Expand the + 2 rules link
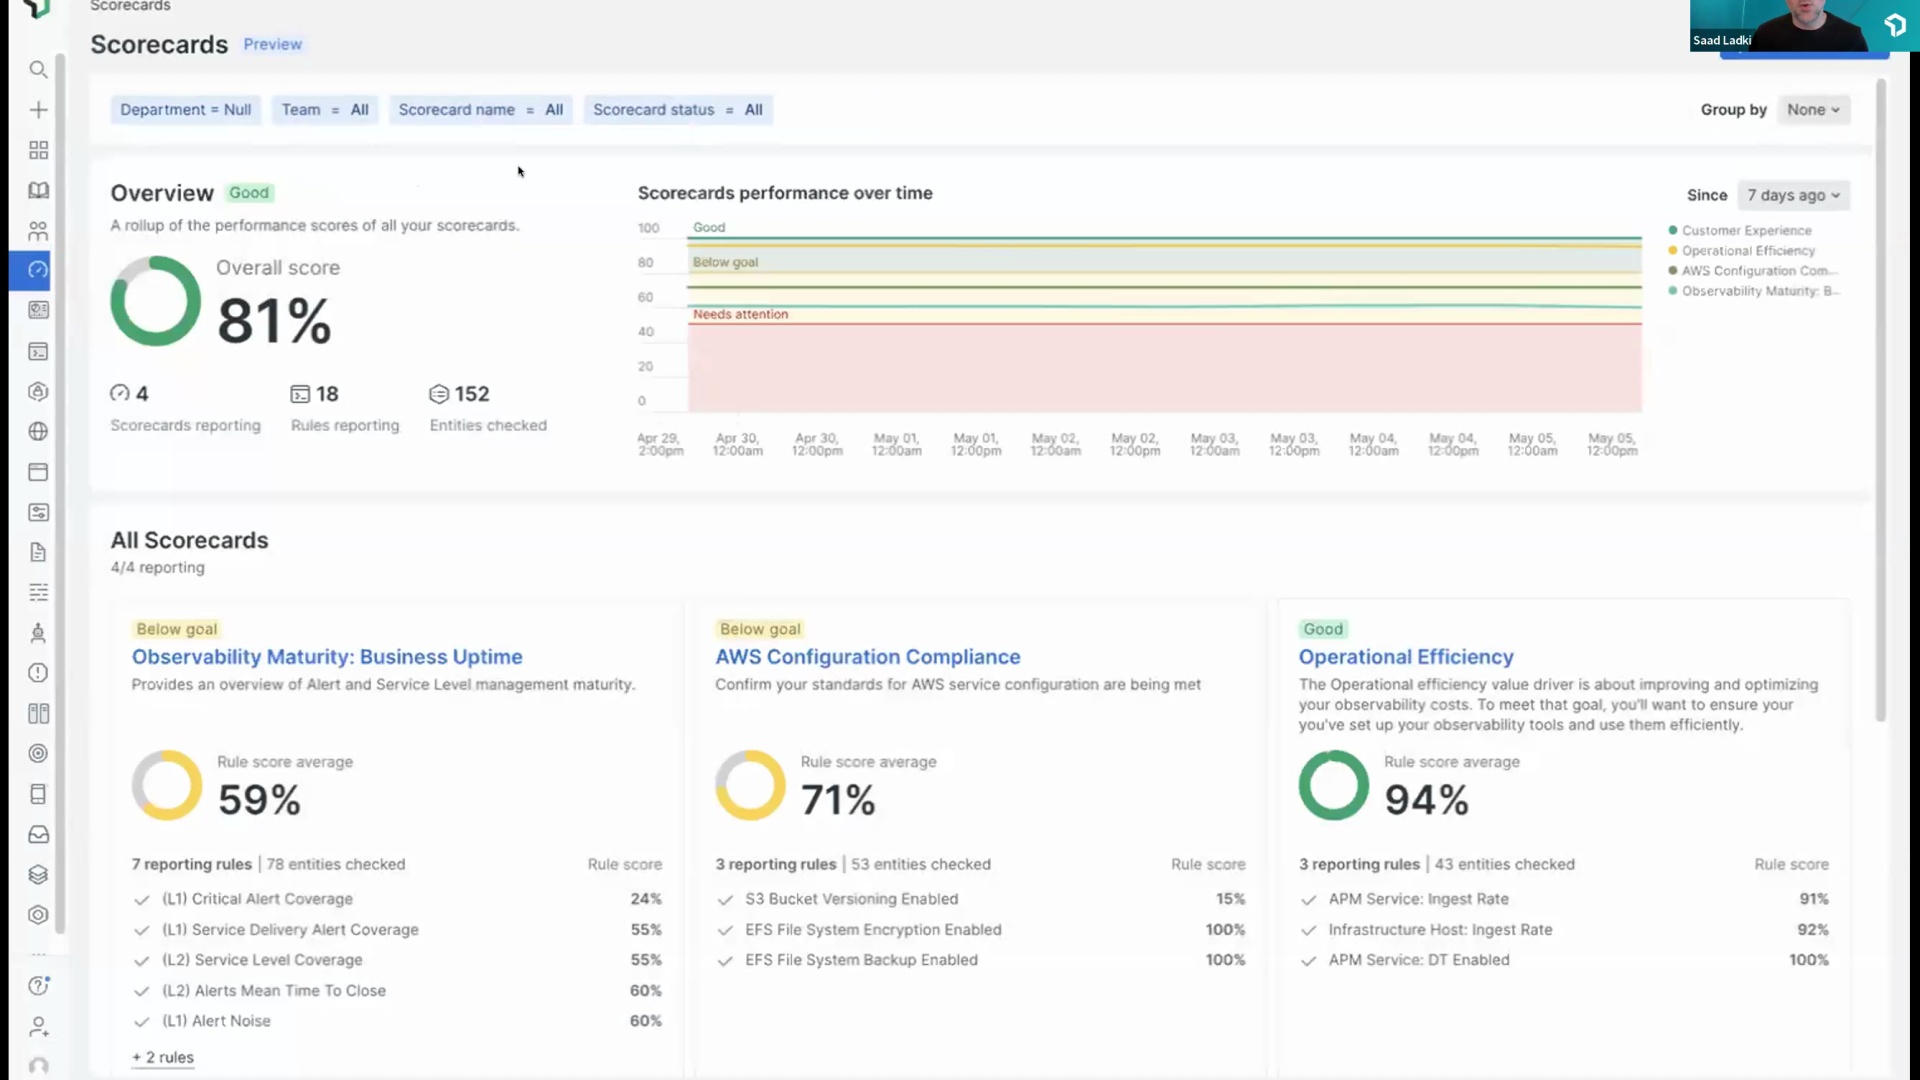The image size is (1920, 1080). (x=163, y=1057)
